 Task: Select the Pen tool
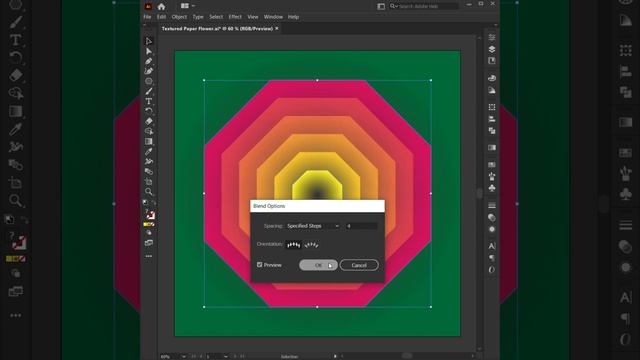click(149, 61)
